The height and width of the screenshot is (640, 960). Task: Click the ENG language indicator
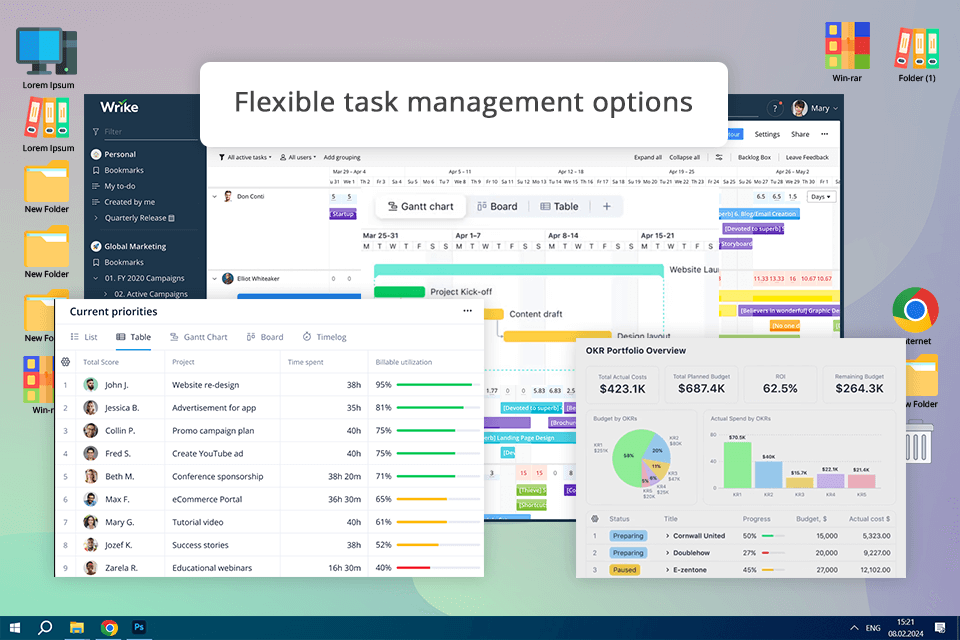point(873,628)
